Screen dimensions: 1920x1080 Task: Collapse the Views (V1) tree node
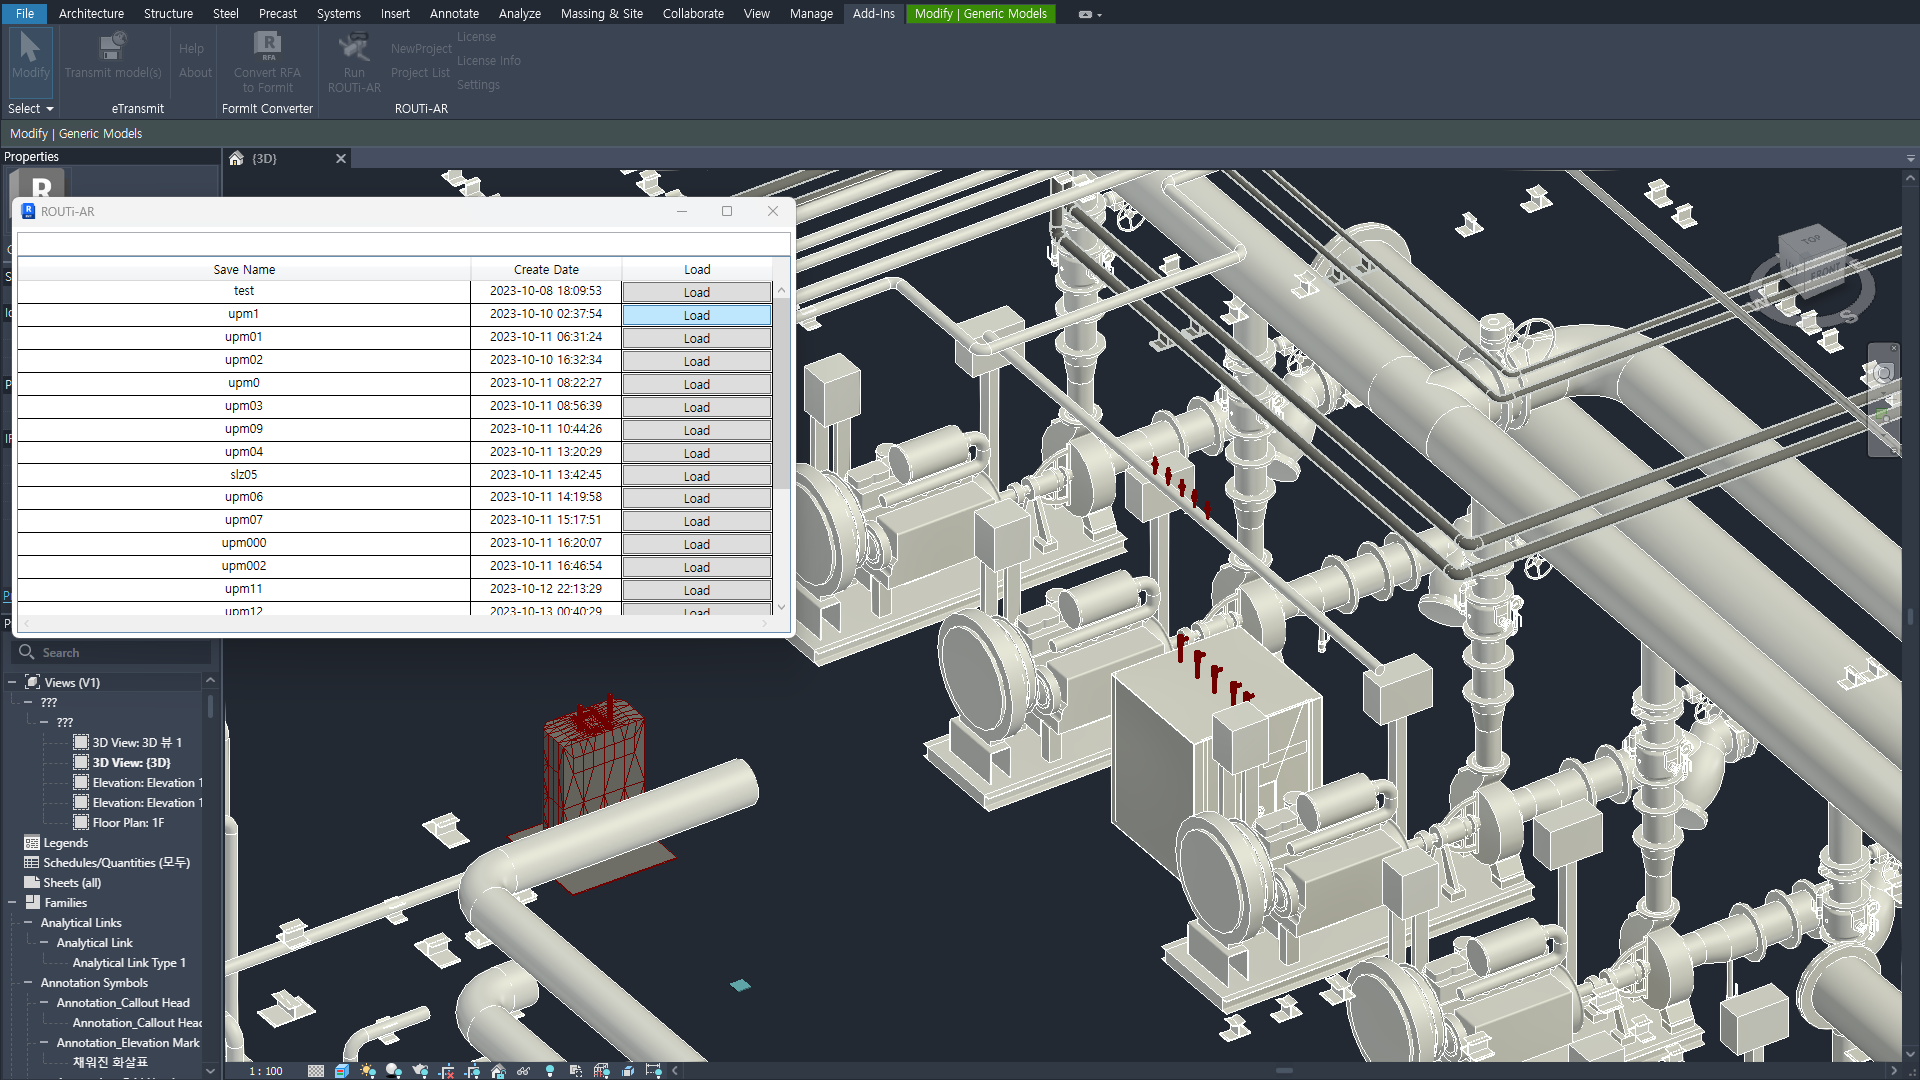12,683
